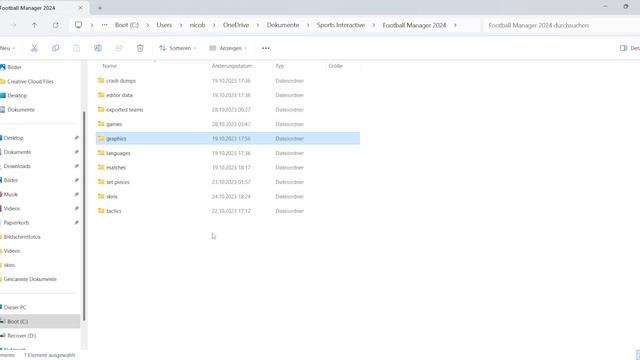640x360 pixels.
Task: Select Recover (D:) drive in navigation pane
Action: tap(21, 336)
